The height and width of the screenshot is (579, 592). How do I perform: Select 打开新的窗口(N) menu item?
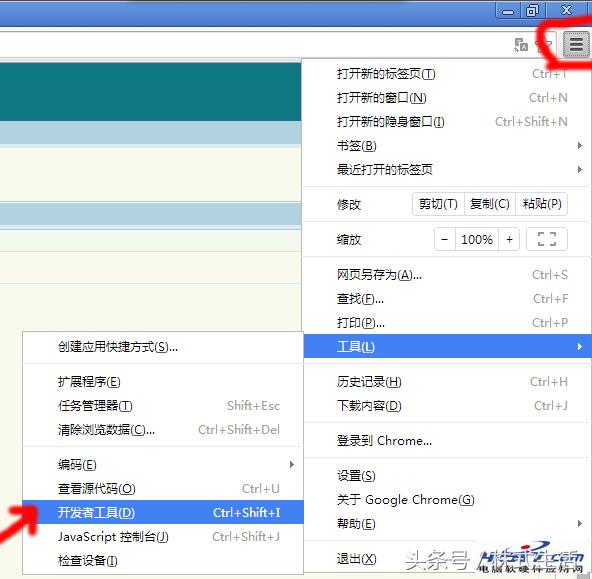(447, 98)
